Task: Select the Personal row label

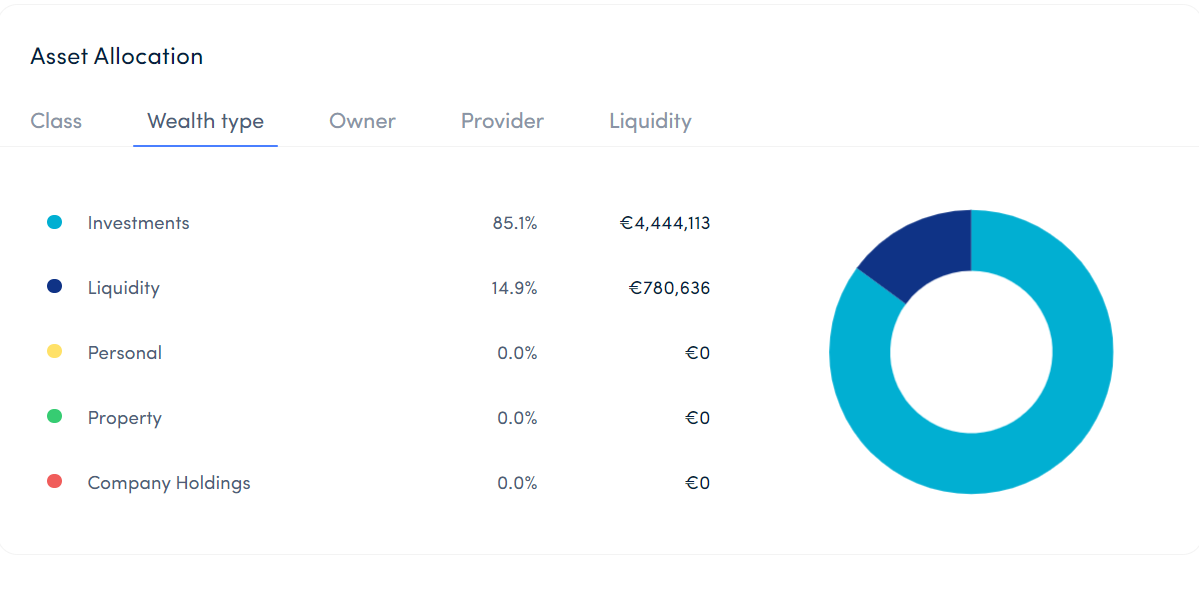Action: click(124, 353)
